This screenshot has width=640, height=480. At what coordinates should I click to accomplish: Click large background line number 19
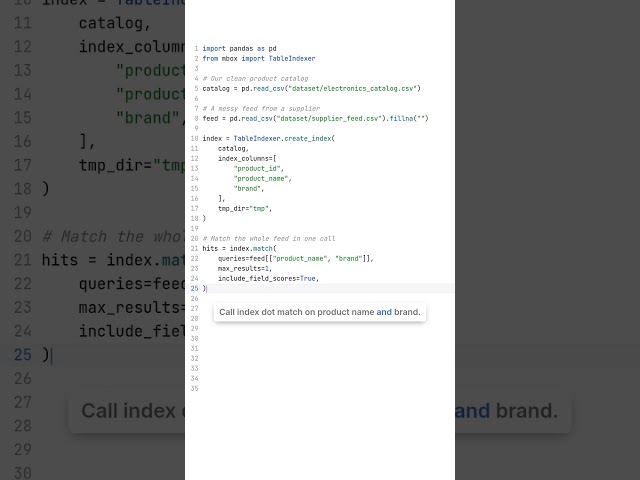coord(22,213)
